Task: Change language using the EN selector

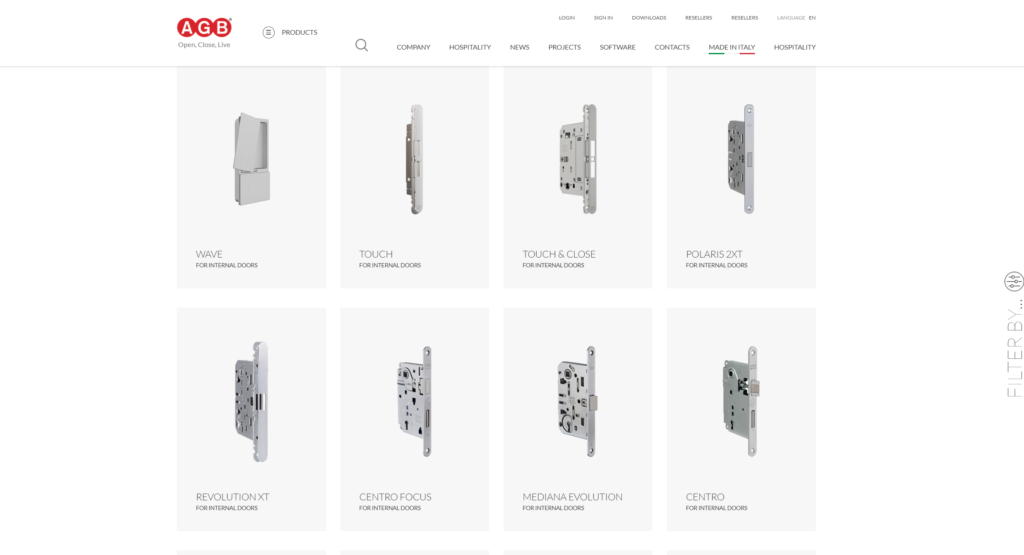Action: [812, 18]
